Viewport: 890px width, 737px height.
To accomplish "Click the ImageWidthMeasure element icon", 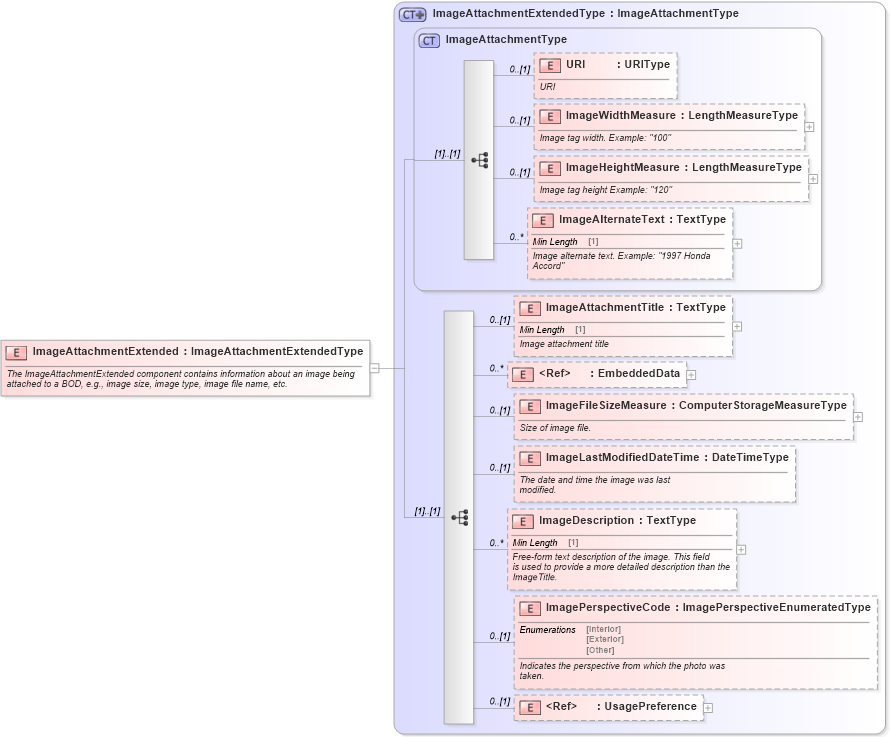I will pyautogui.click(x=548, y=115).
